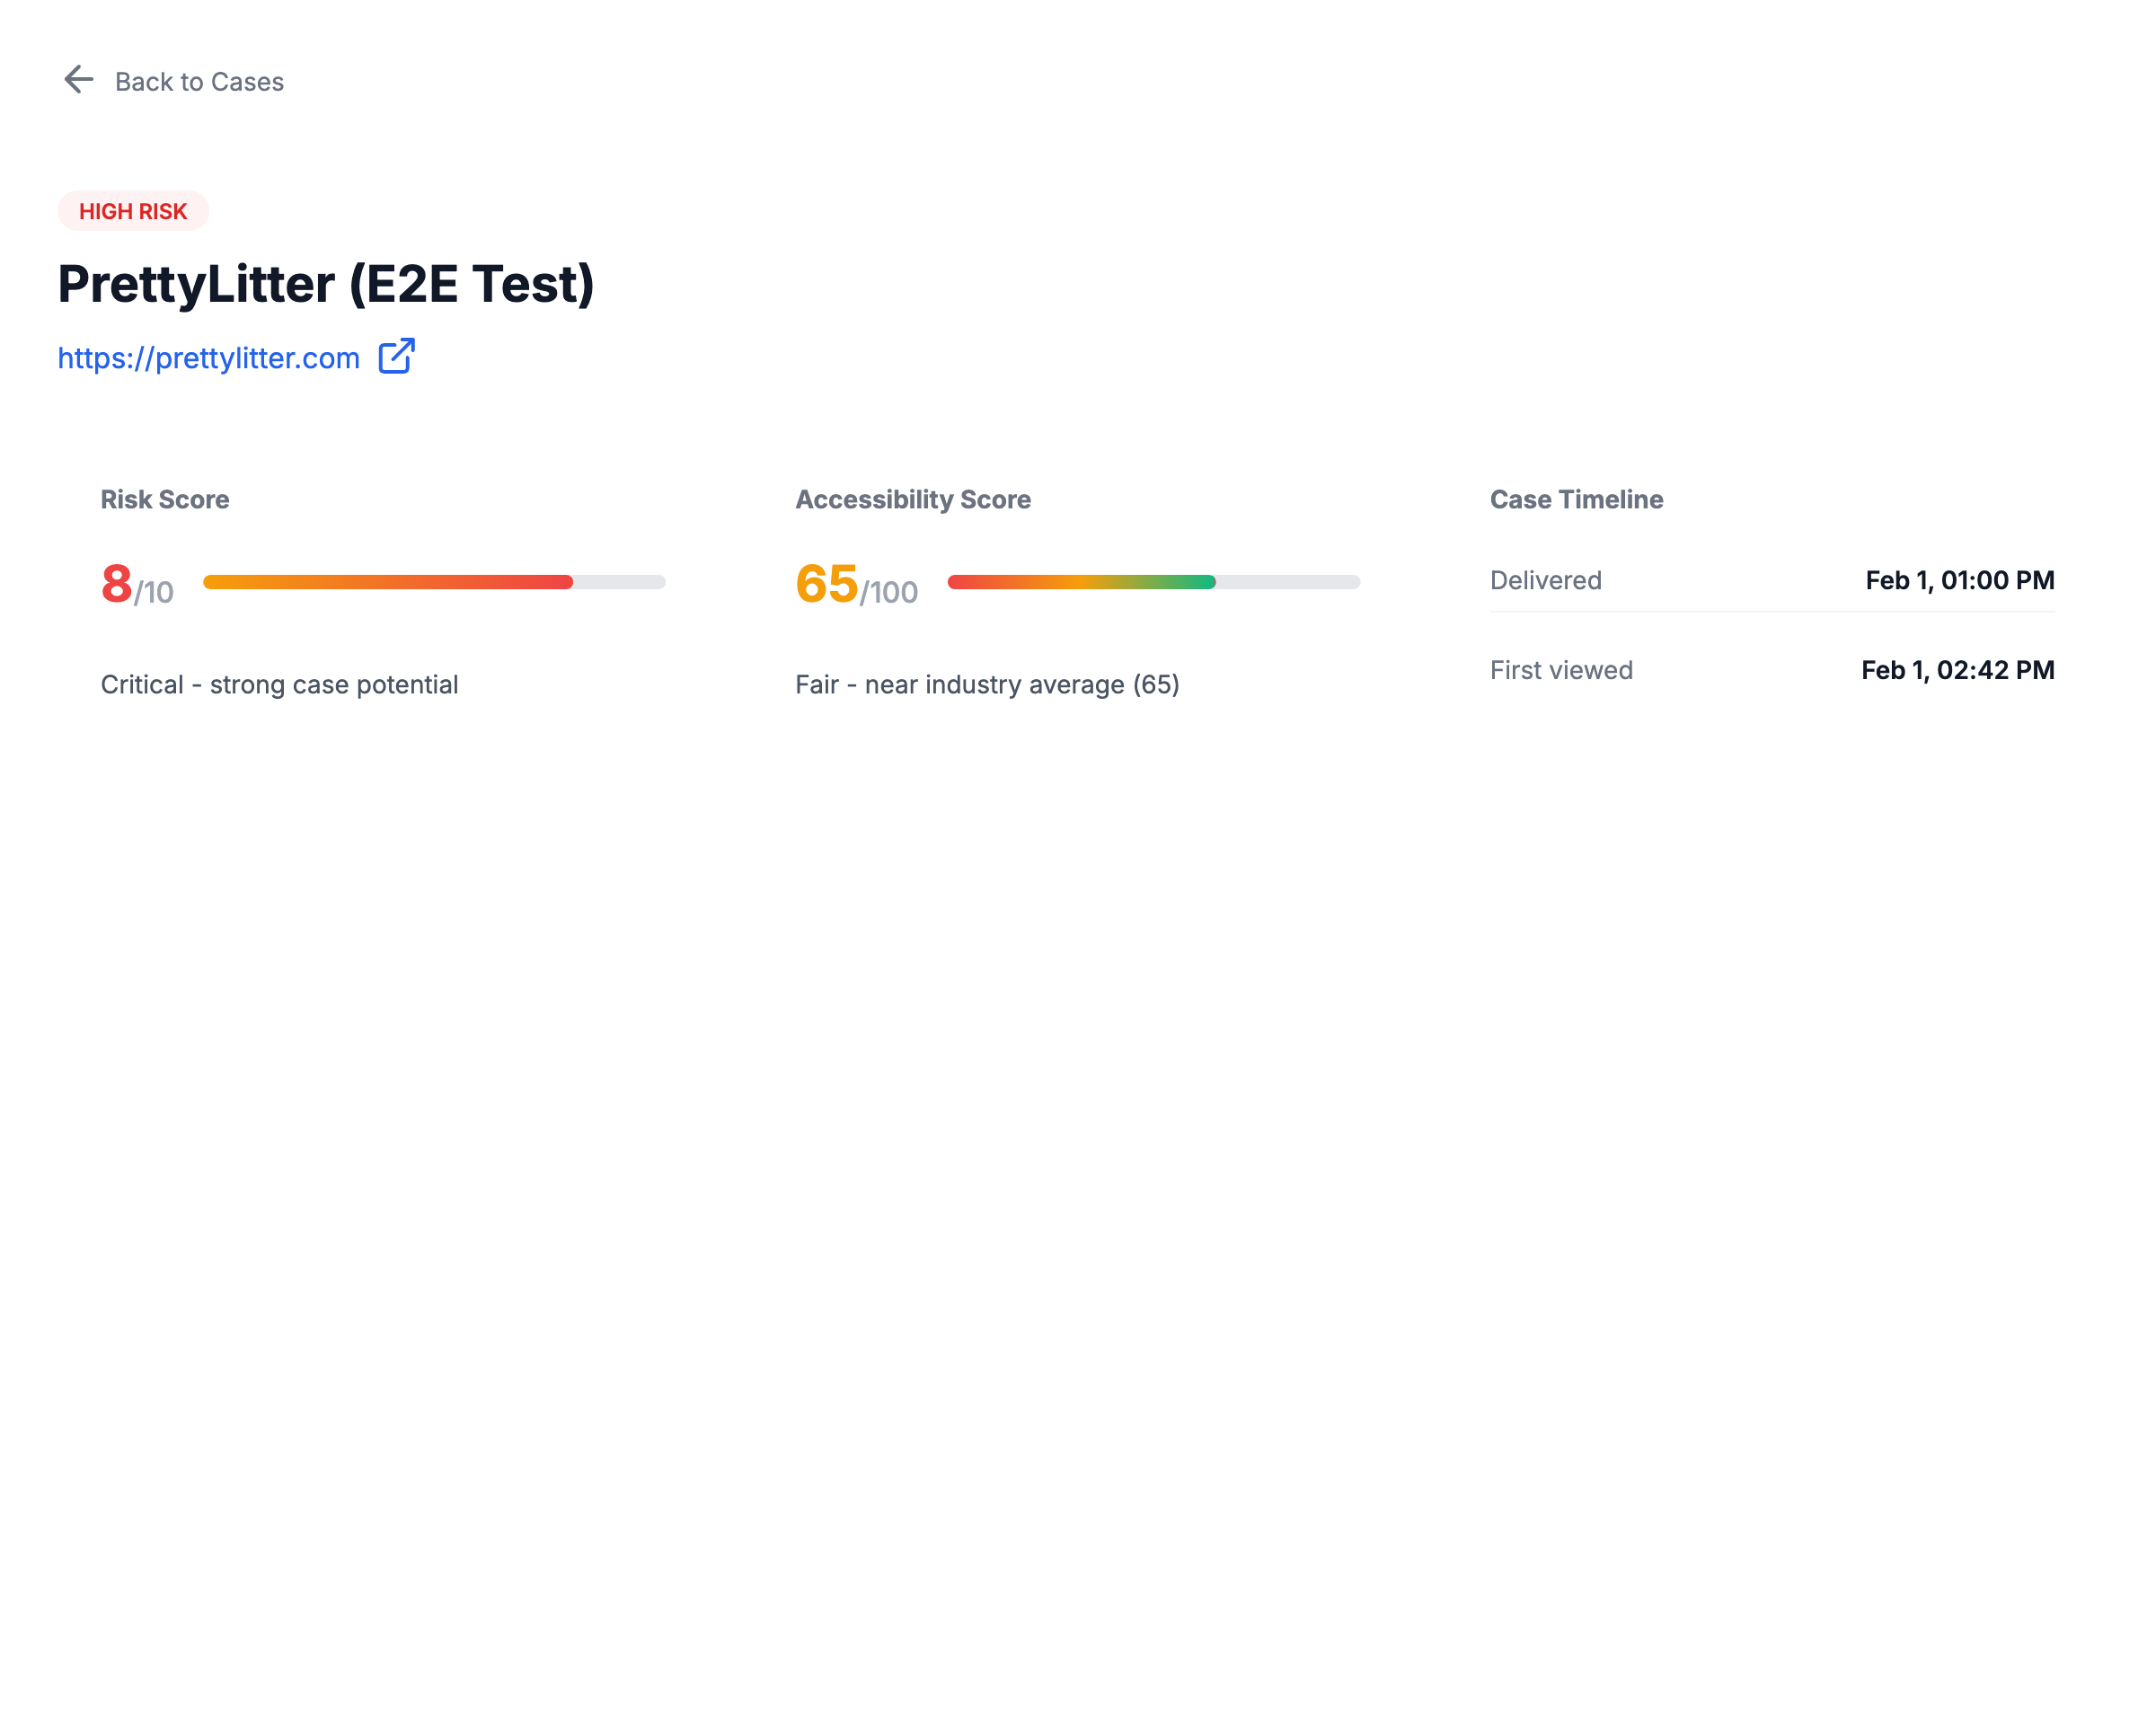
Task: Click the red risk indicator badge
Action: coord(133,211)
